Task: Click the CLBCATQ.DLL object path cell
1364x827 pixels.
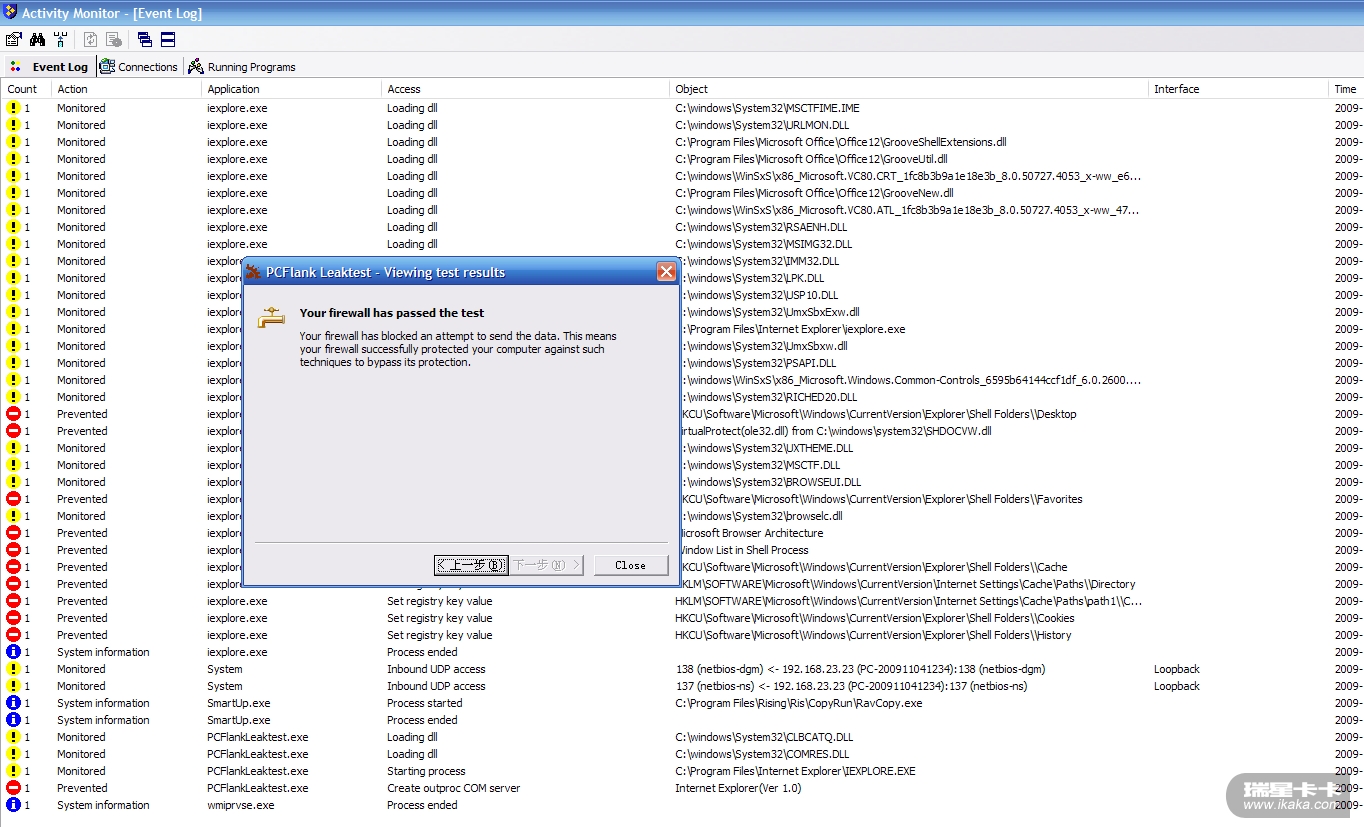Action: (x=763, y=737)
